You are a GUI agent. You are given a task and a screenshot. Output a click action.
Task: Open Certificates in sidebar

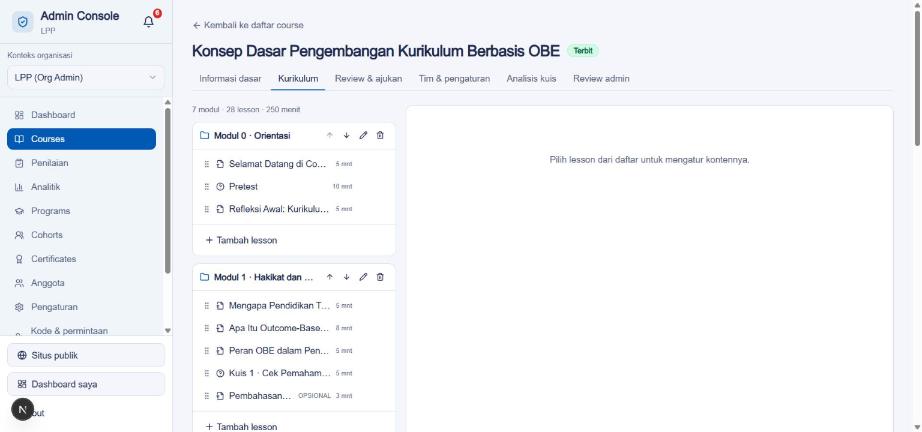(81, 259)
